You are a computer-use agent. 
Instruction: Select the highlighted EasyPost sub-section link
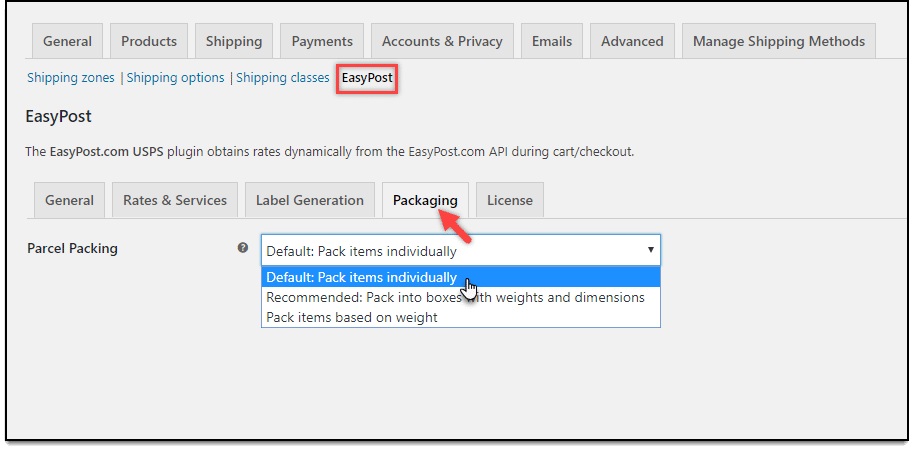pos(367,77)
